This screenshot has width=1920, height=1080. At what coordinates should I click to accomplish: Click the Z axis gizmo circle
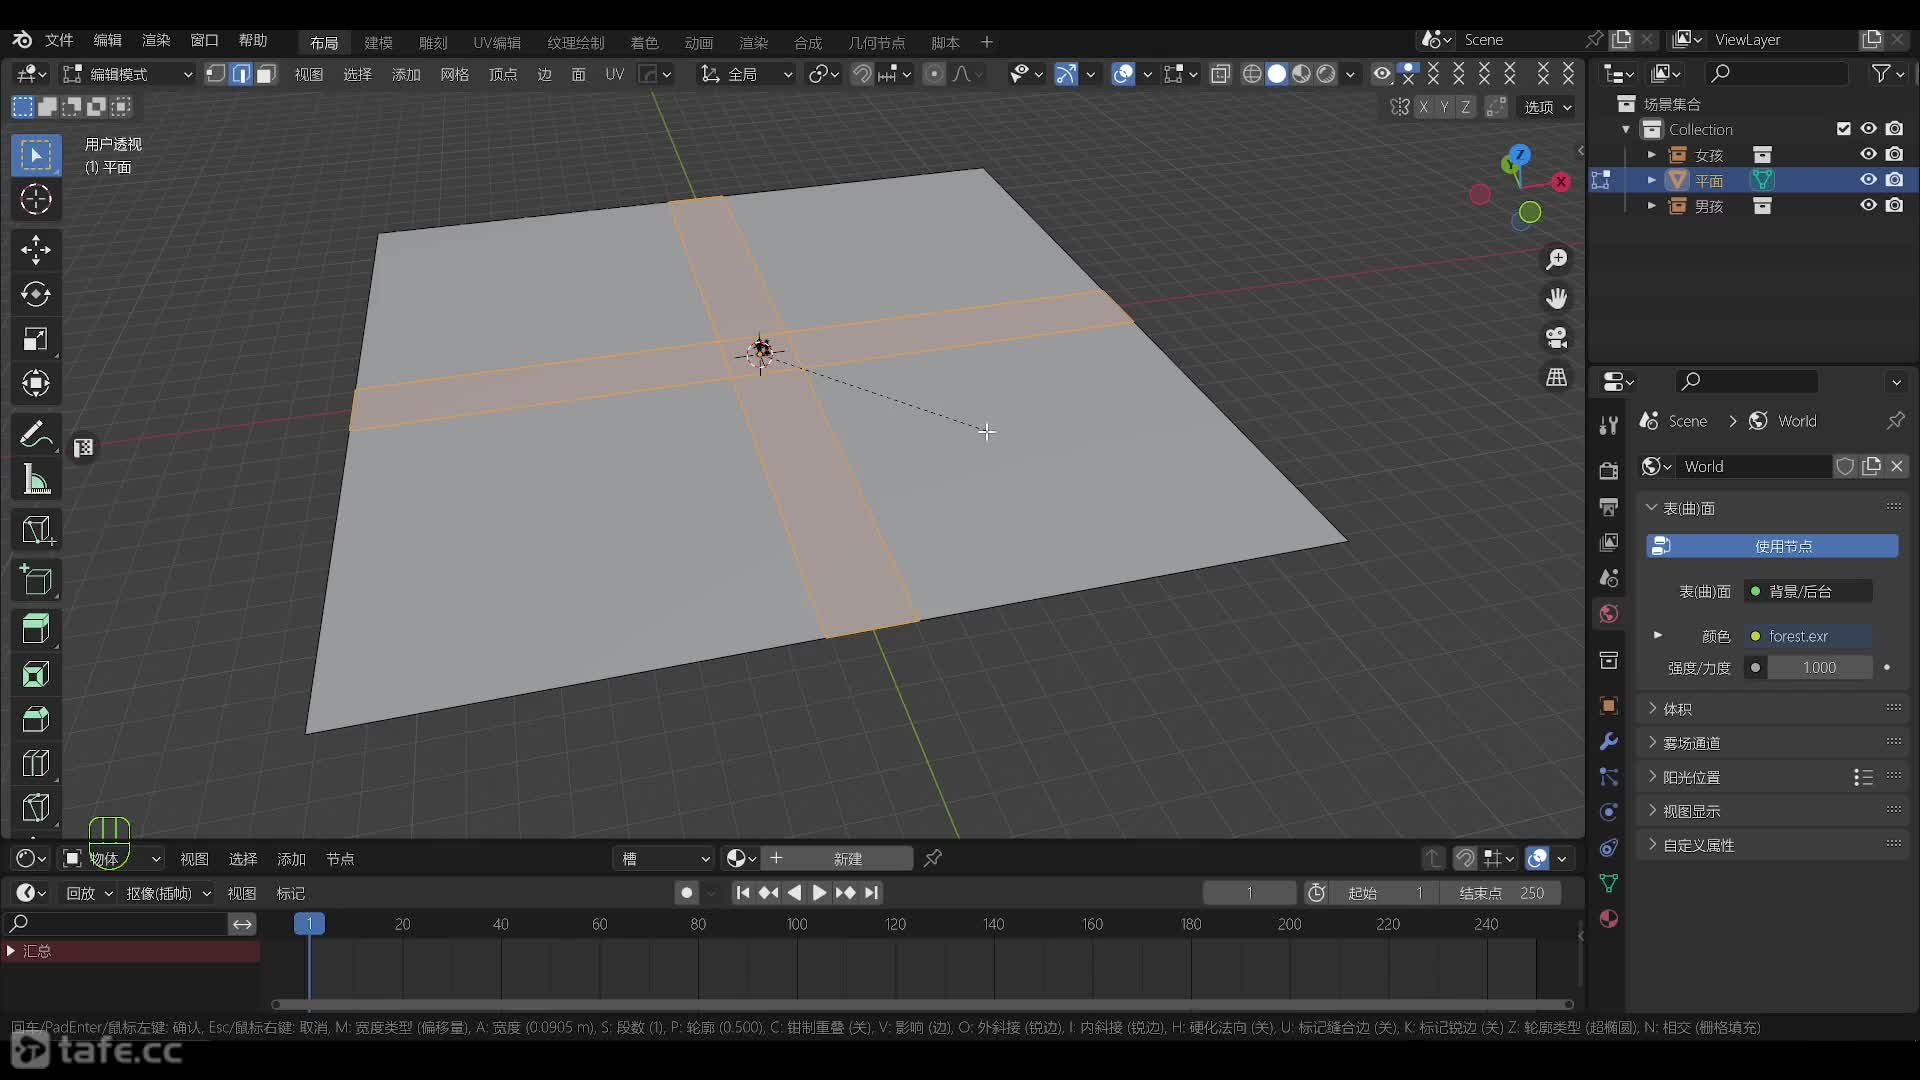(1520, 155)
